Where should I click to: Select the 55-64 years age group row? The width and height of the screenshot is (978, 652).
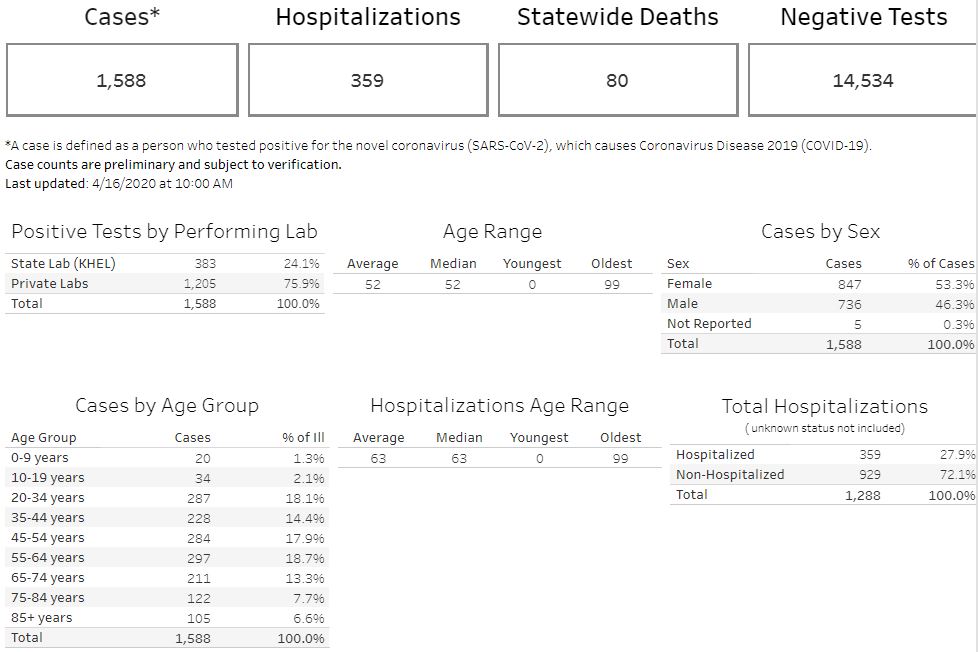point(48,558)
